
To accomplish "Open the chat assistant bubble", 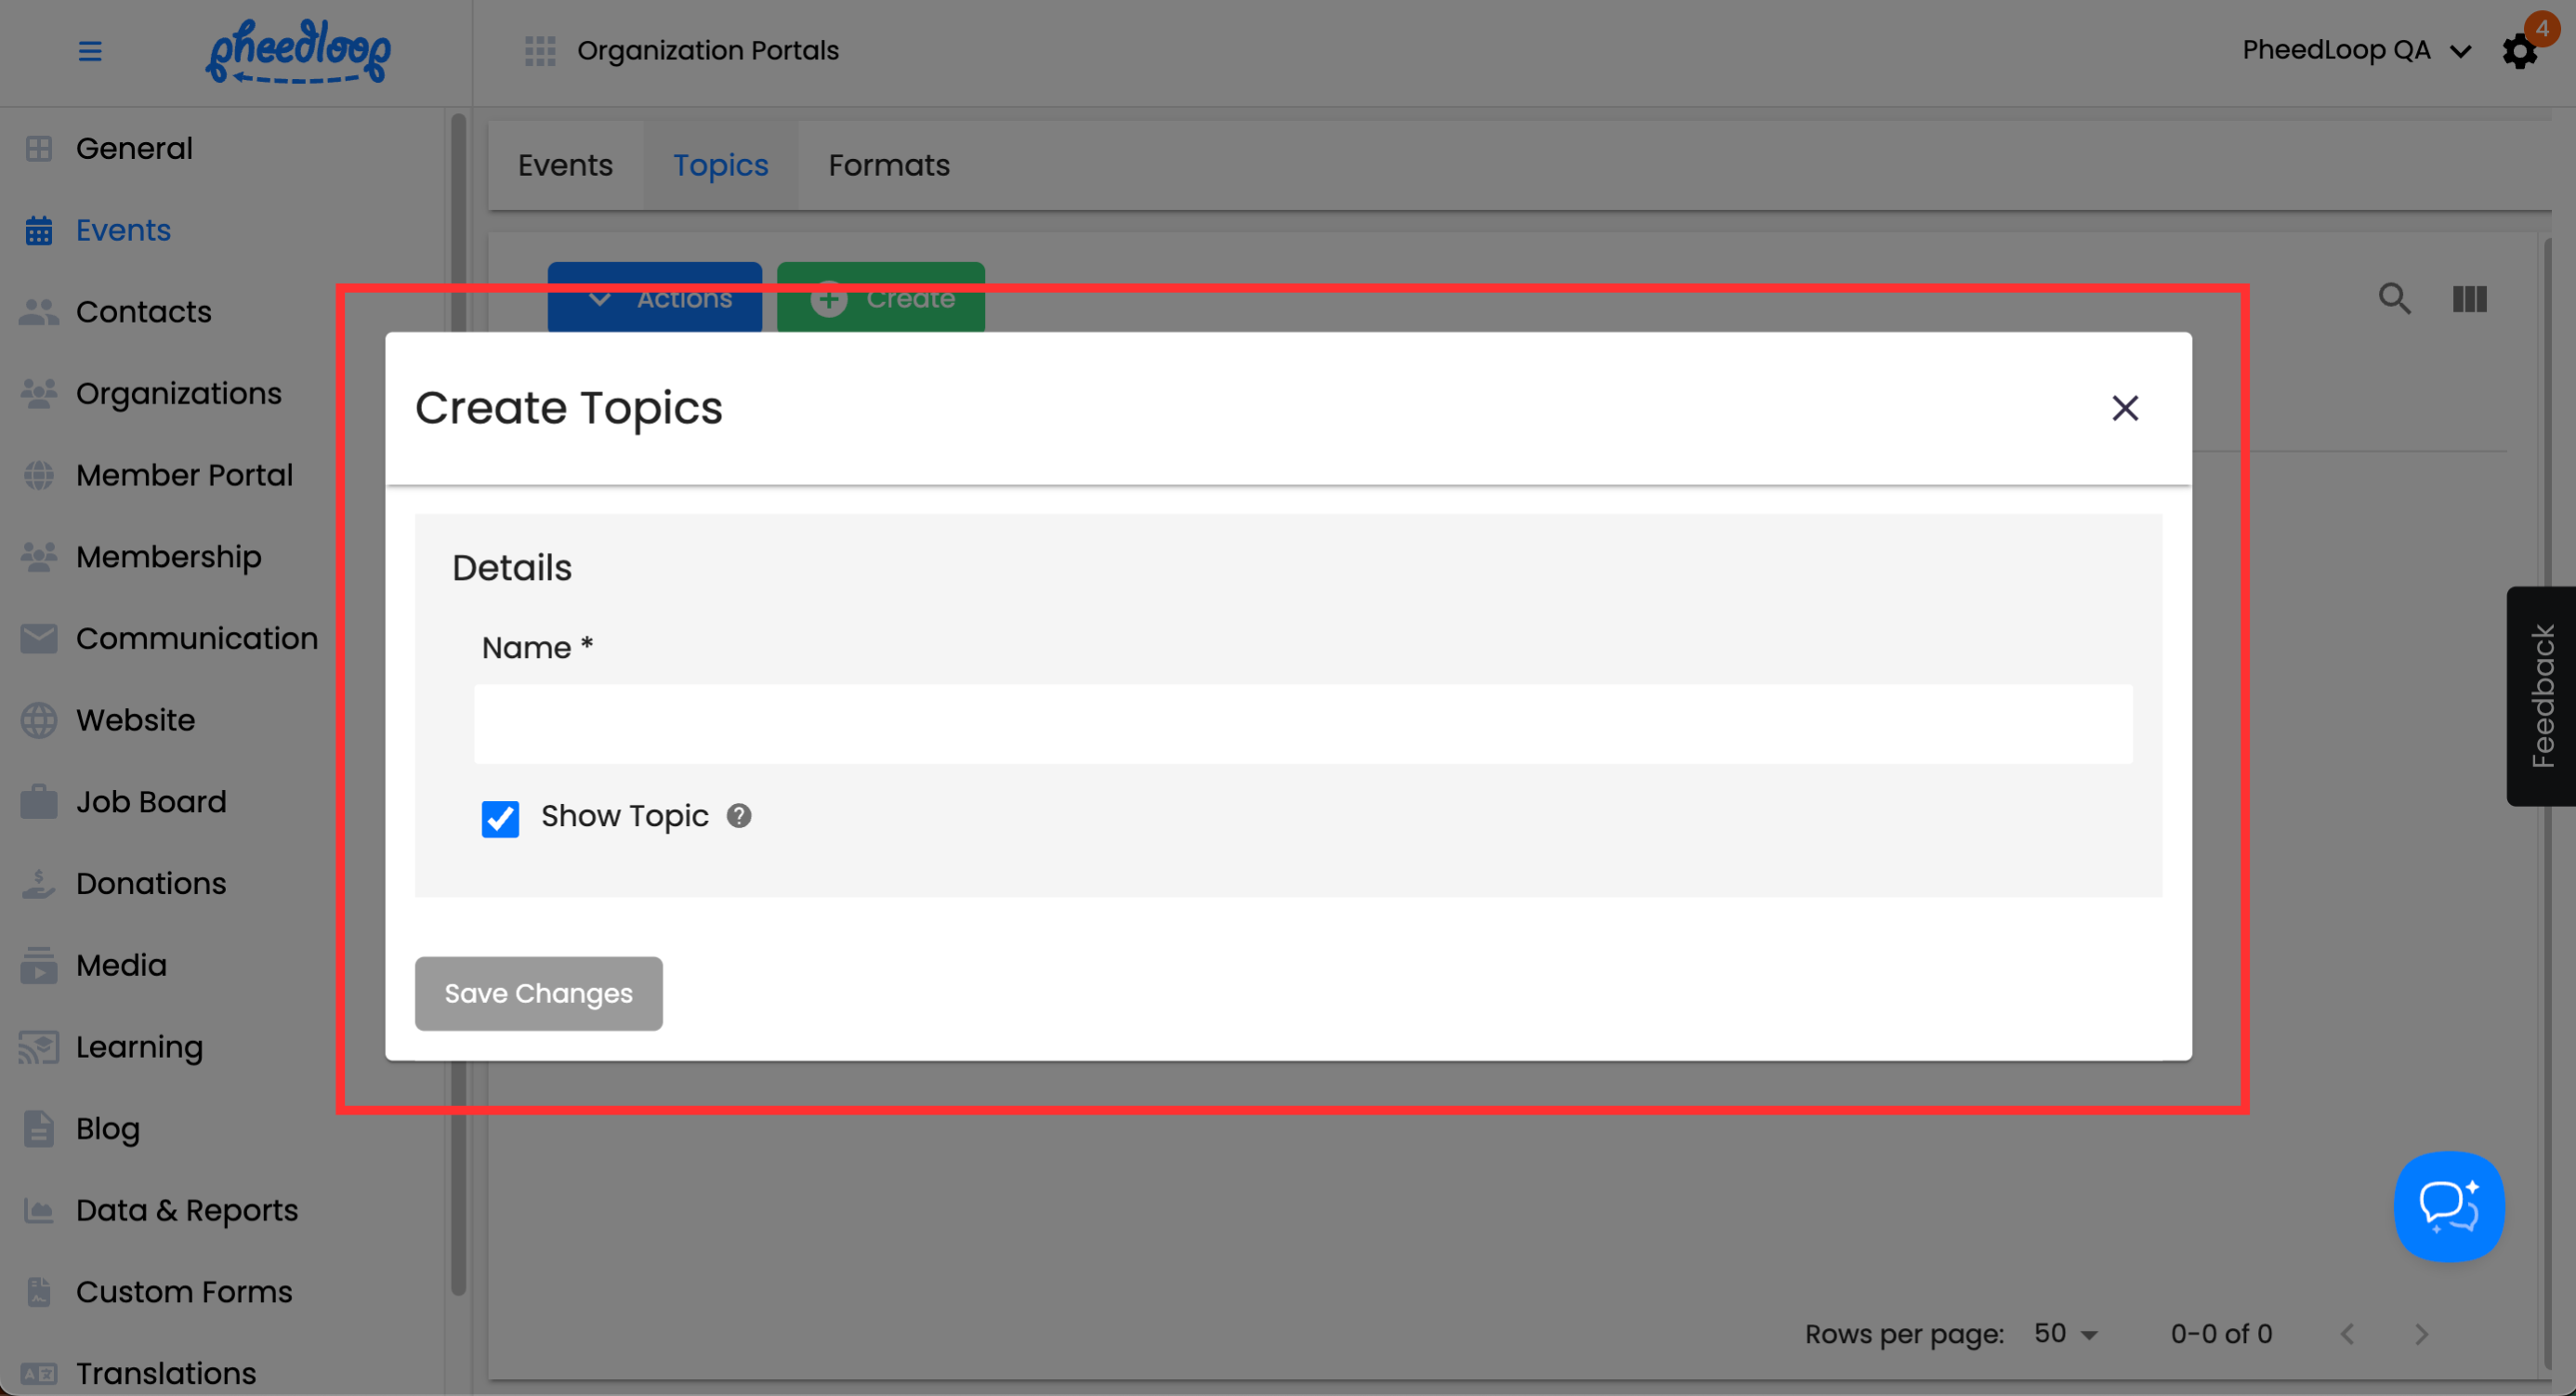I will pyautogui.click(x=2448, y=1206).
